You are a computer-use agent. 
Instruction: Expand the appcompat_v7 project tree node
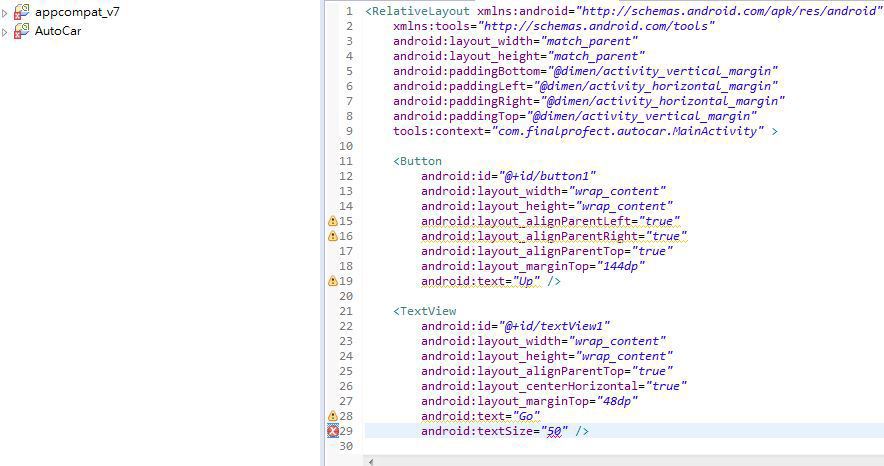(5, 13)
